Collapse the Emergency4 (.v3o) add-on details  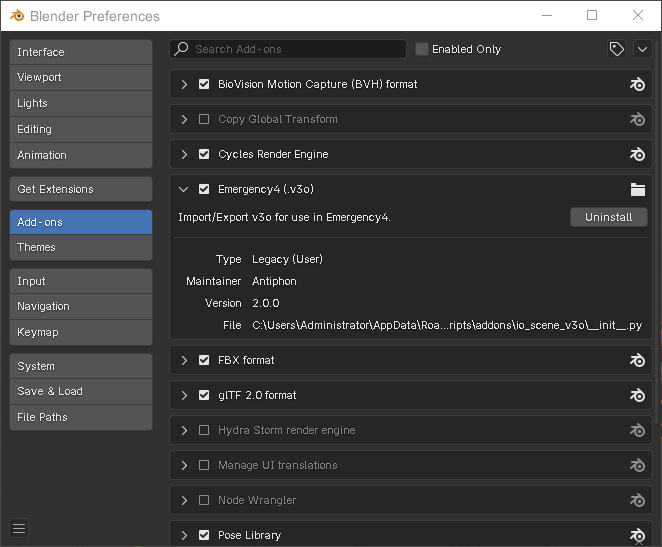(x=184, y=189)
